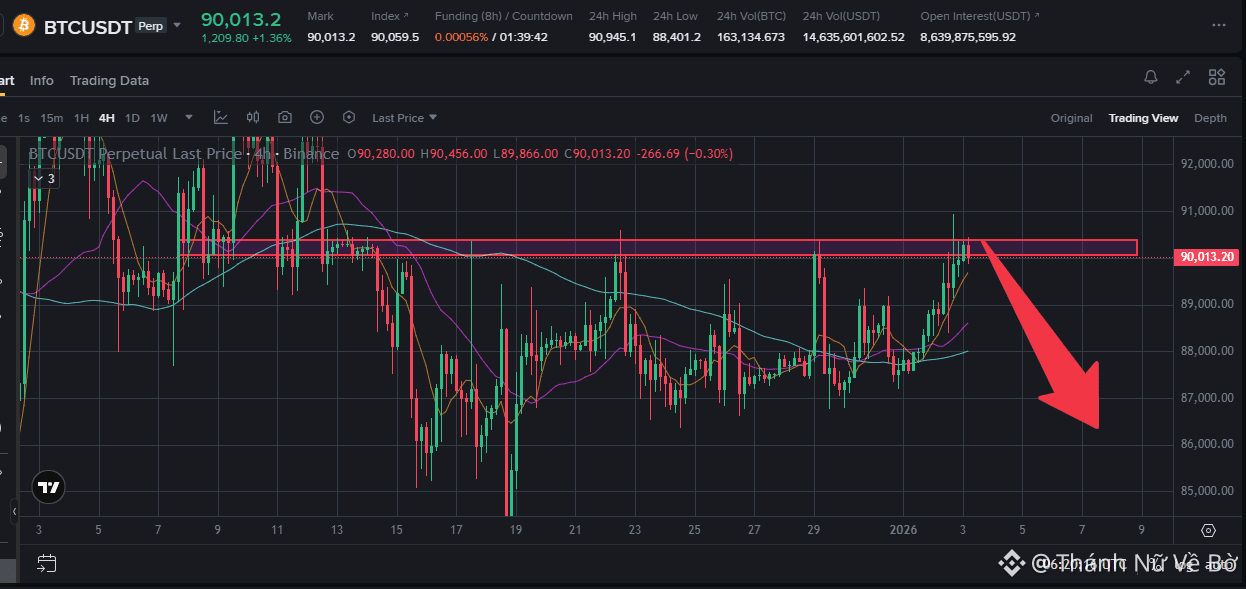Screen dimensions: 1246x589
Task: Click the 85,000.00 price axis label
Action: [1208, 491]
